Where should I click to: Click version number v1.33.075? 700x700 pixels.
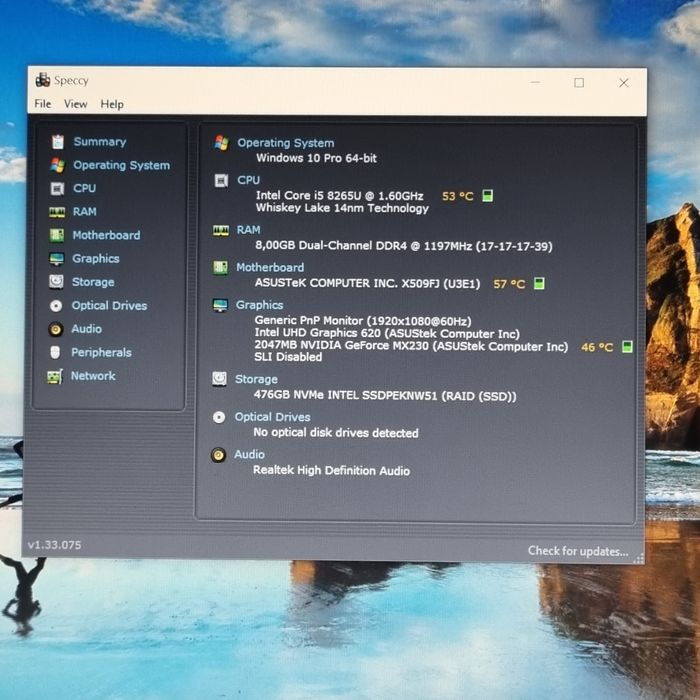pos(54,545)
